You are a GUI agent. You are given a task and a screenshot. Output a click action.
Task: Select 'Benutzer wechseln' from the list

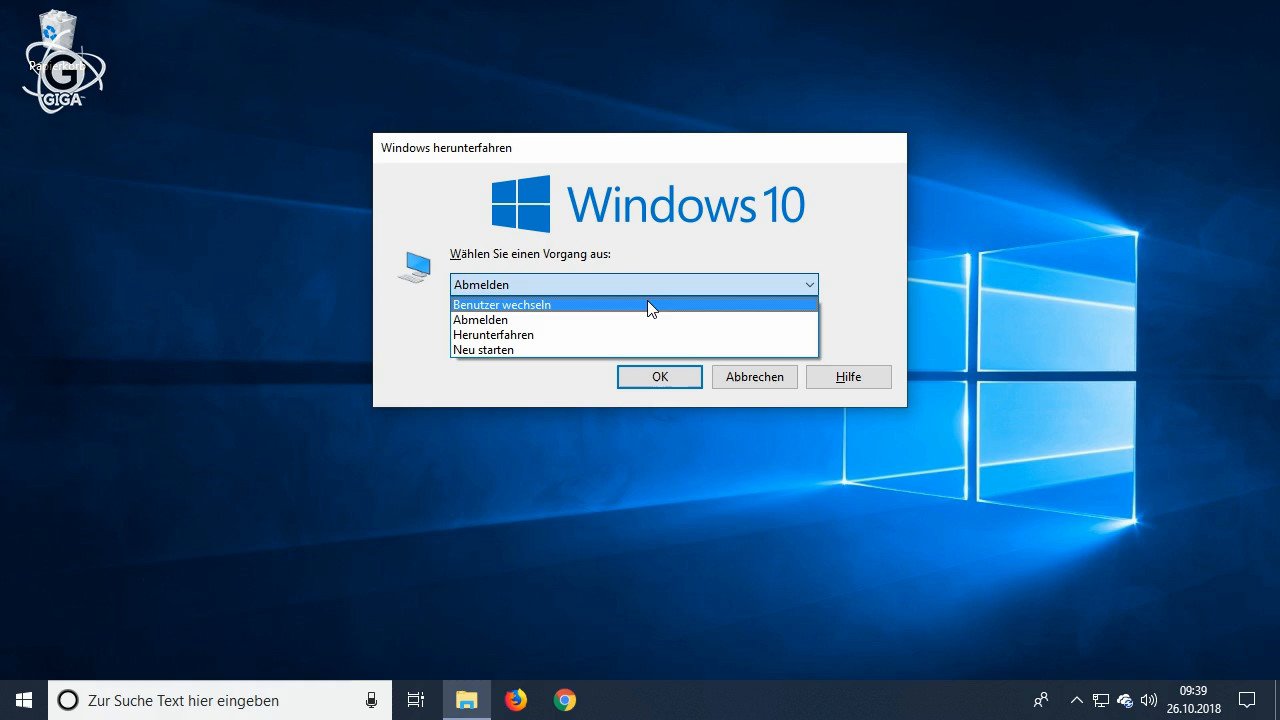tap(634, 305)
